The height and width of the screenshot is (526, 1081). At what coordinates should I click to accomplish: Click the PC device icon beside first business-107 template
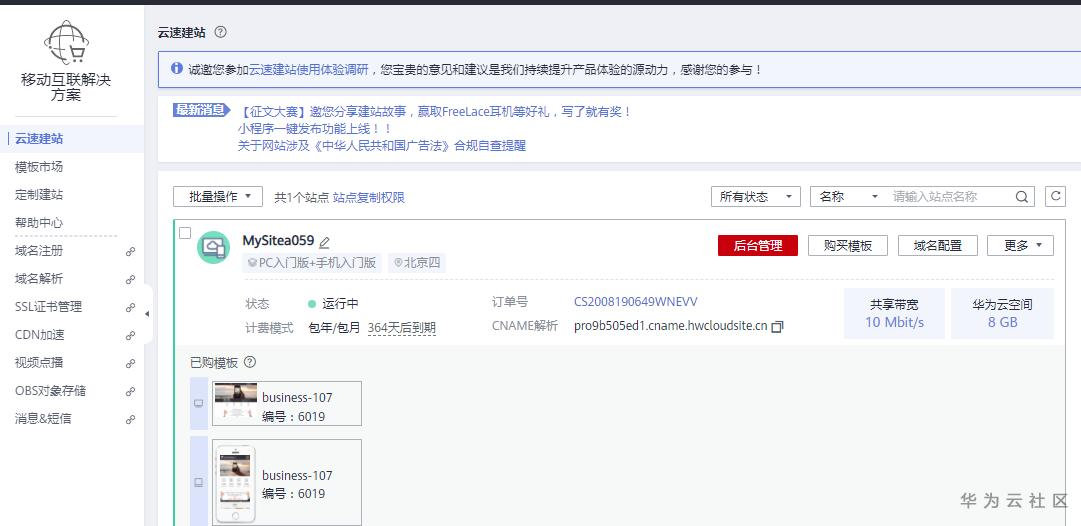pos(199,403)
